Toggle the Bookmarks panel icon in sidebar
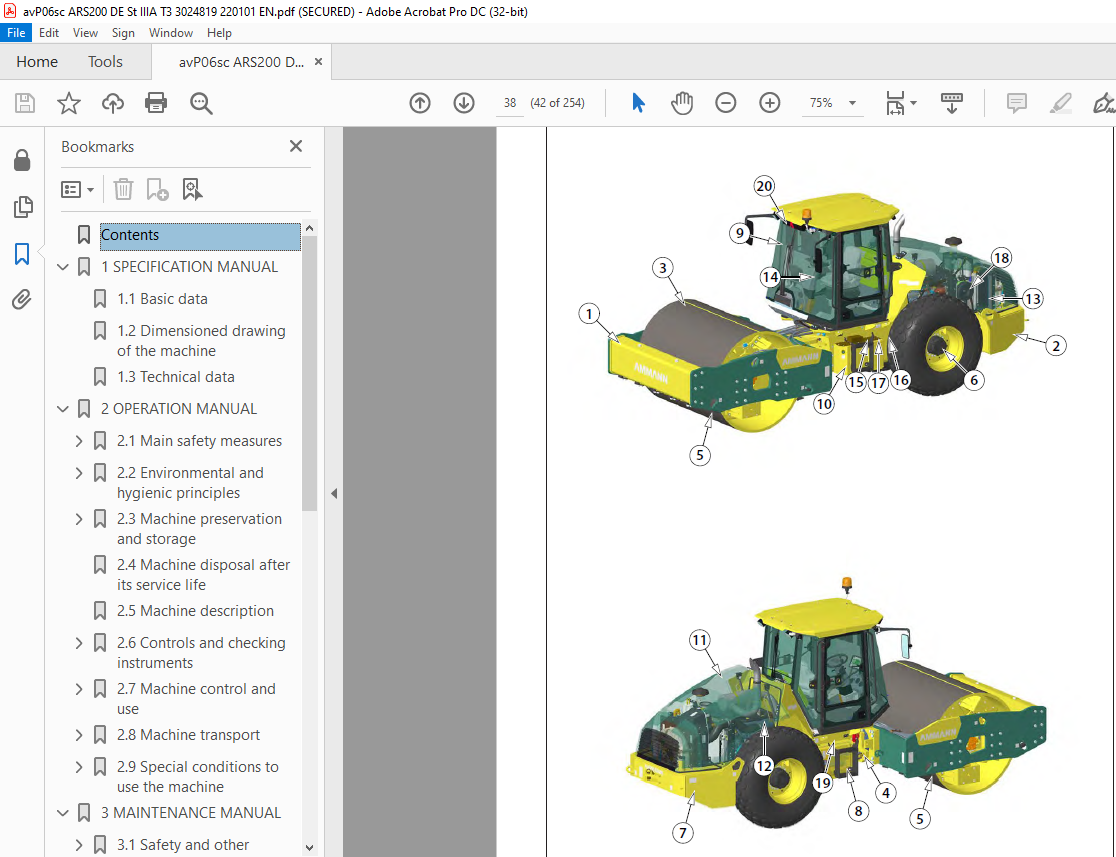Viewport: 1116px width, 857px height. click(22, 253)
